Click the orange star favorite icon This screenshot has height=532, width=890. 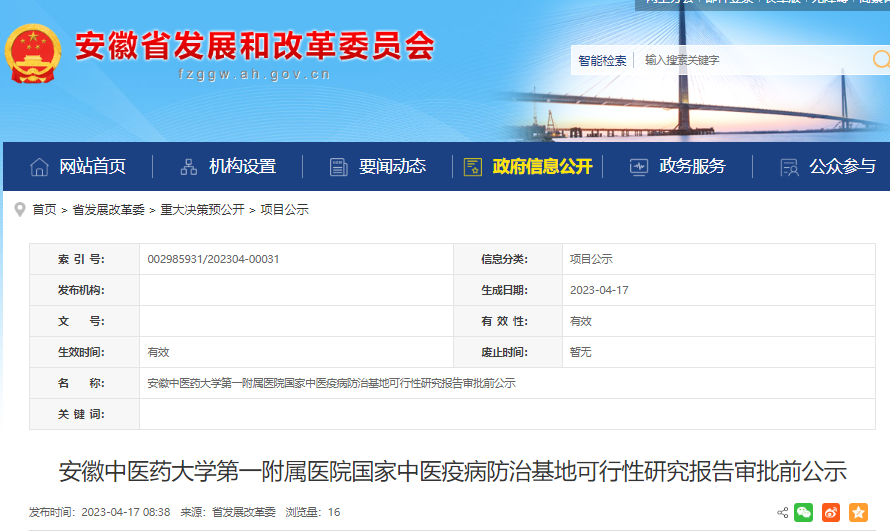pyautogui.click(x=858, y=512)
